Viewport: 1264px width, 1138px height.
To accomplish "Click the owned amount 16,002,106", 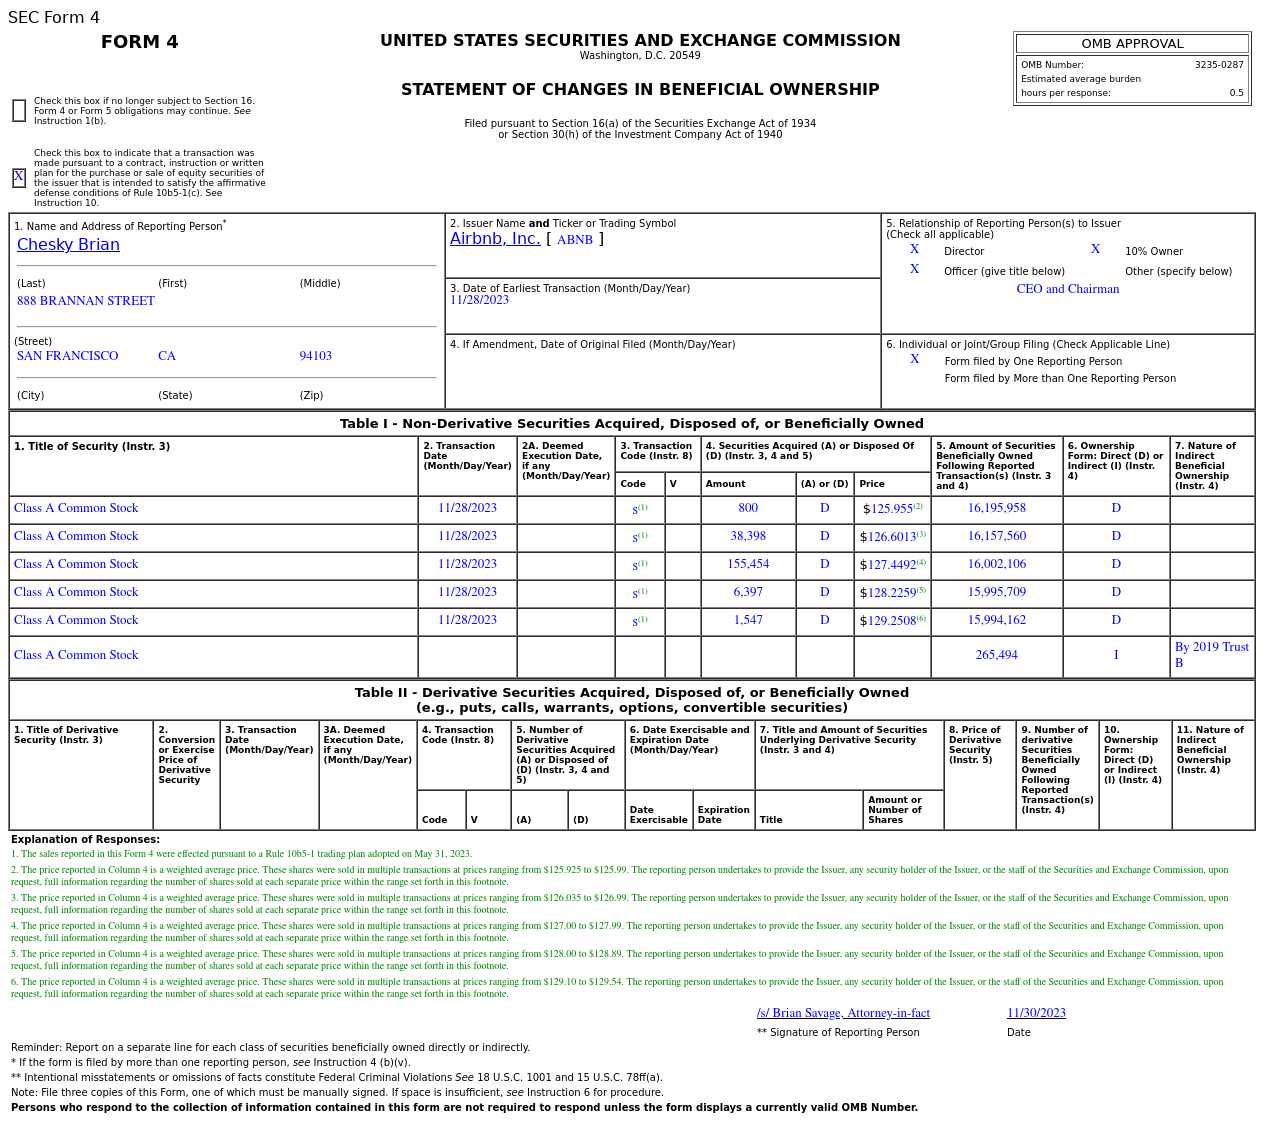I will pos(997,564).
